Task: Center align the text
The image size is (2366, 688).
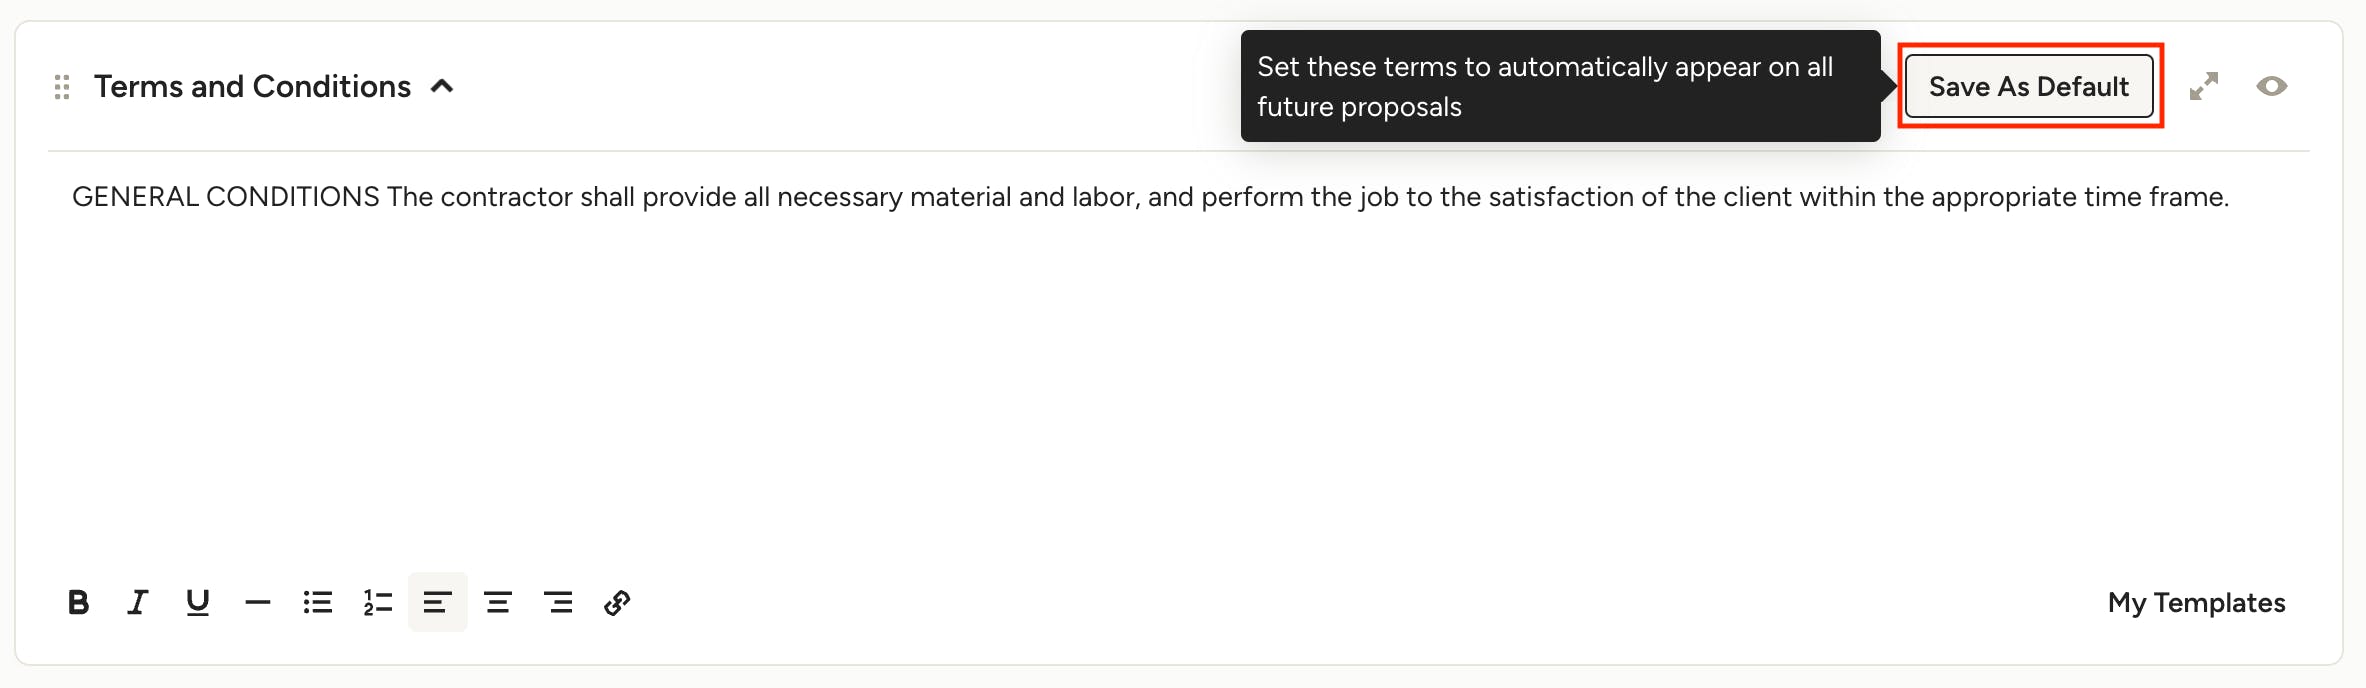Action: coord(498,602)
